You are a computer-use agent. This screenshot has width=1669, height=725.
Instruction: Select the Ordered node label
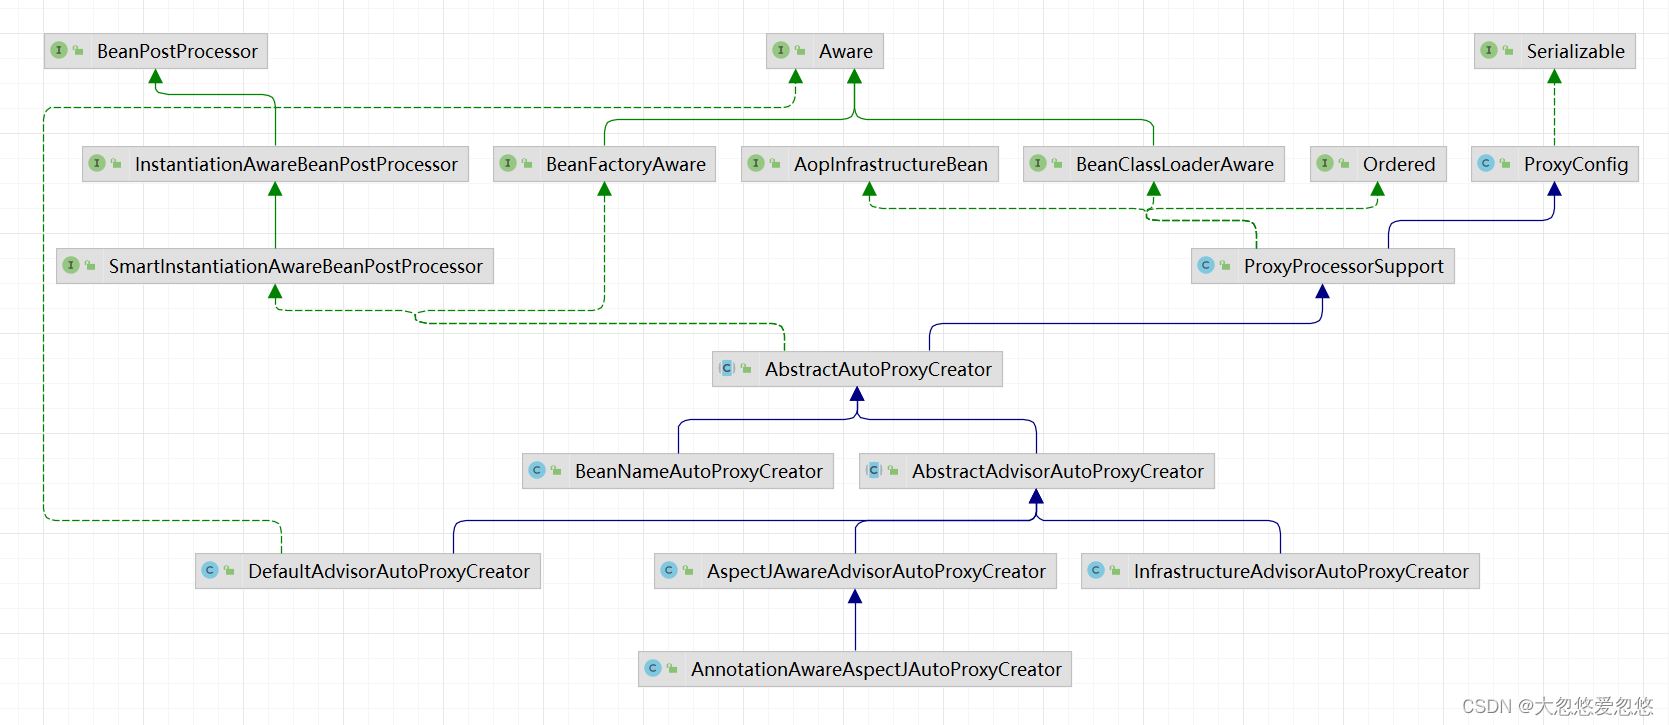click(1399, 164)
